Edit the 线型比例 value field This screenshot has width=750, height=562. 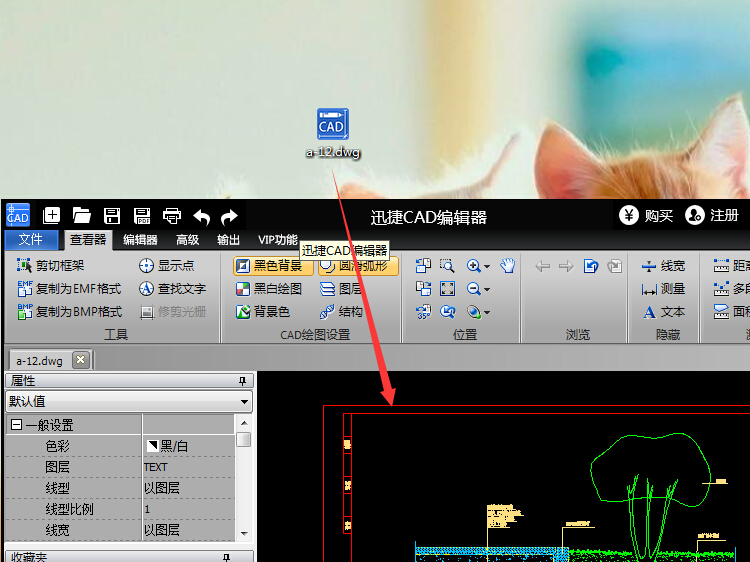[188, 509]
